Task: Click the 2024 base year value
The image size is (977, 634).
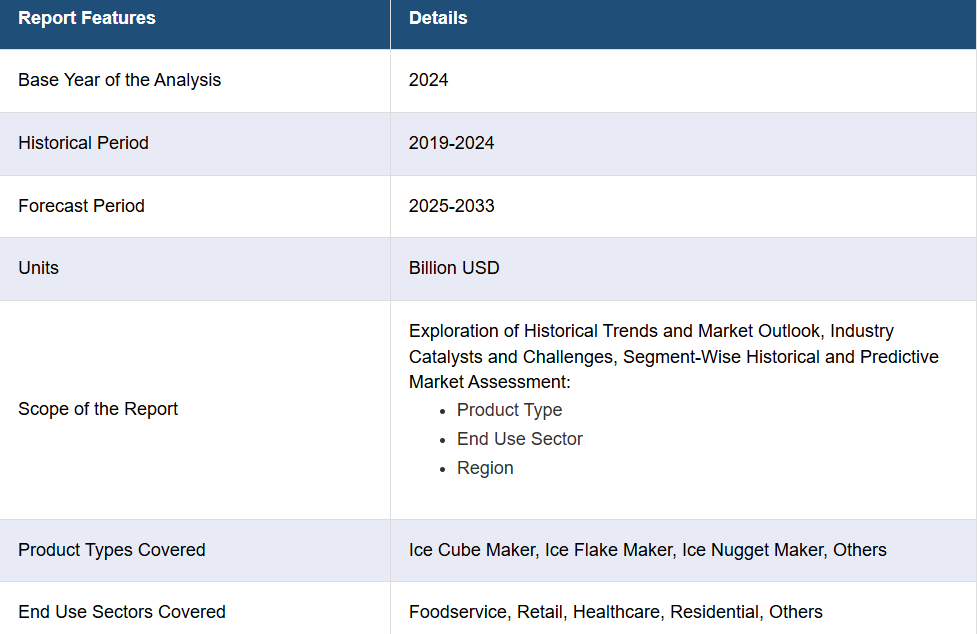Action: (x=428, y=80)
